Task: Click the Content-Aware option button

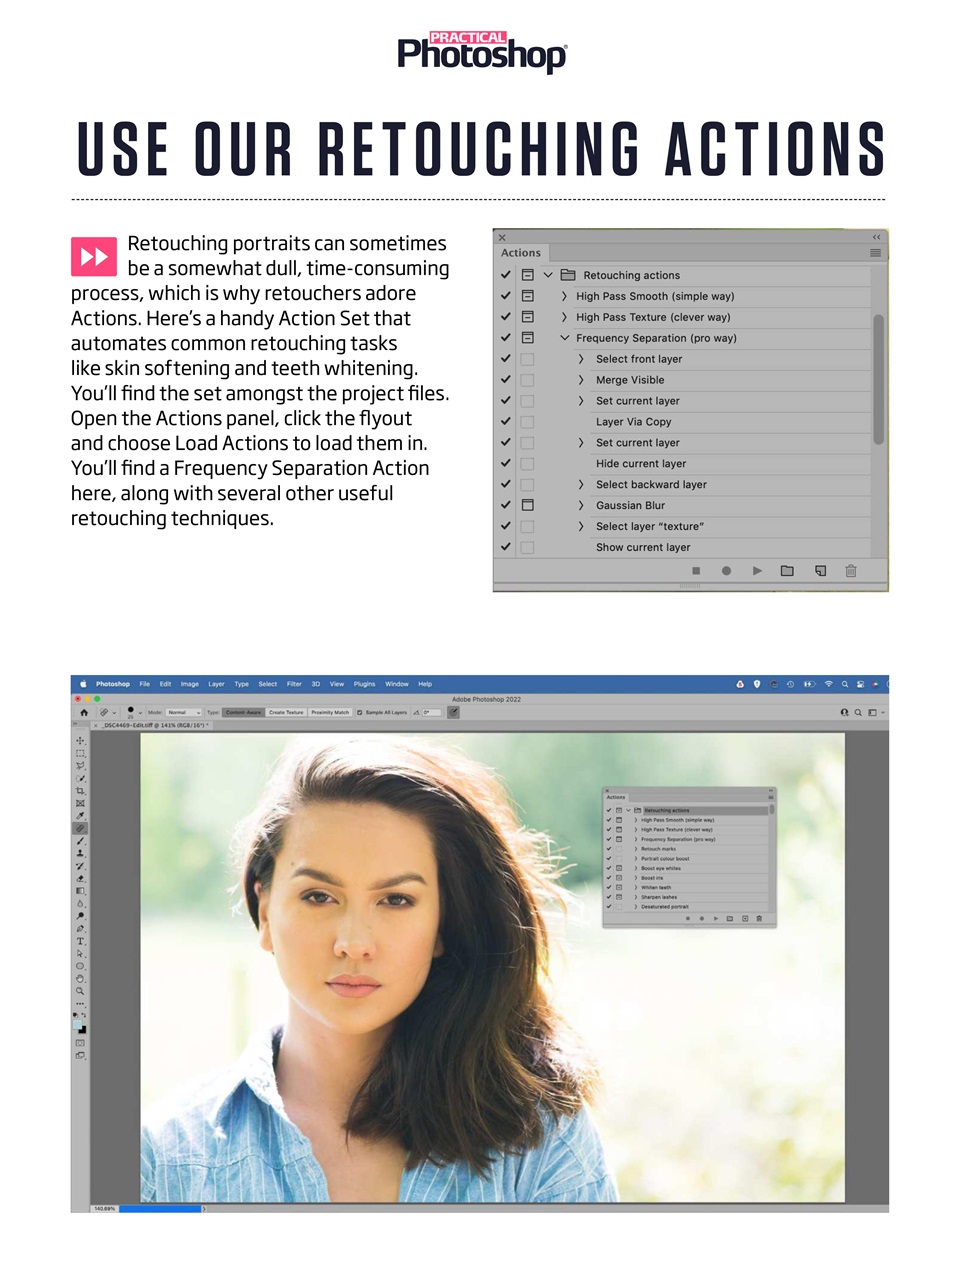Action: point(243,711)
